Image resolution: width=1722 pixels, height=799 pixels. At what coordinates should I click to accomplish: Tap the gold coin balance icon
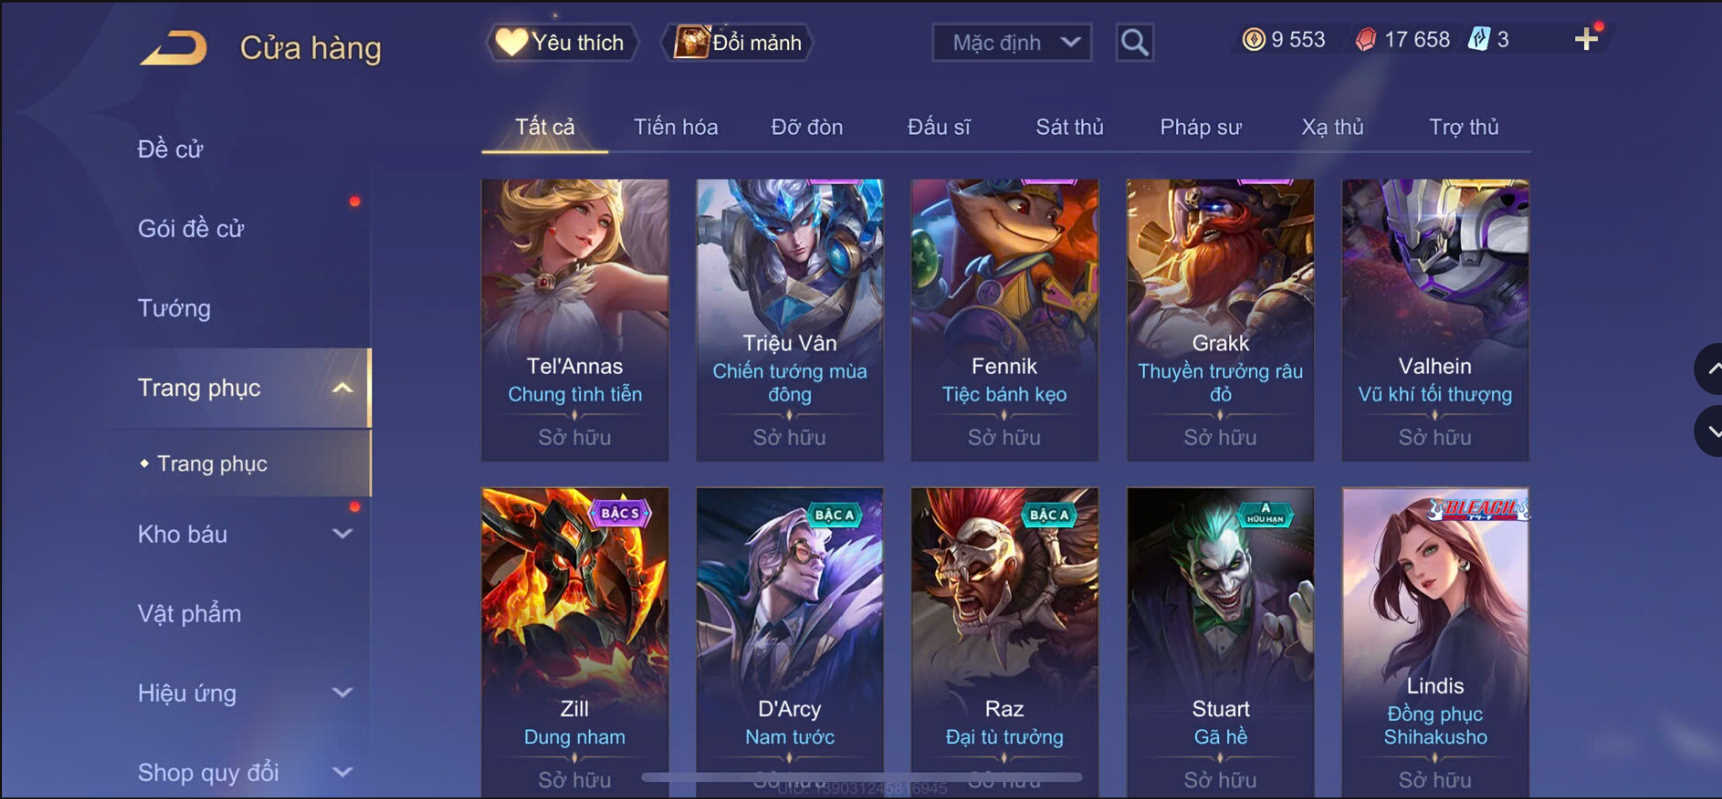pyautogui.click(x=1253, y=39)
